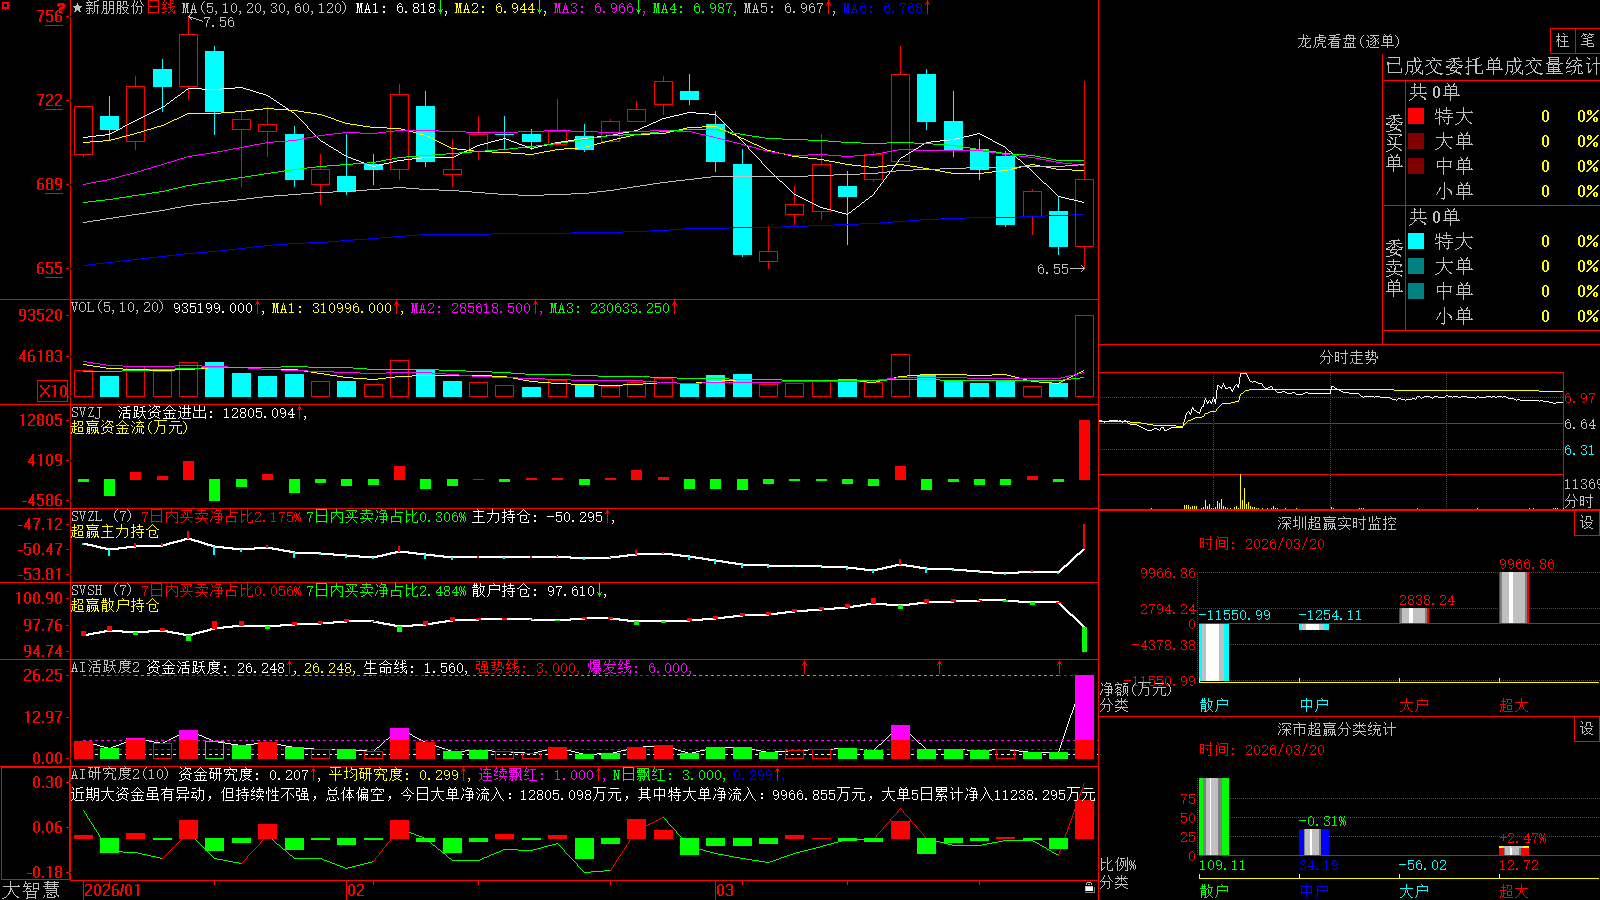Viewport: 1600px width, 900px height.
Task: Click the SVZL indicator name
Action: point(87,516)
